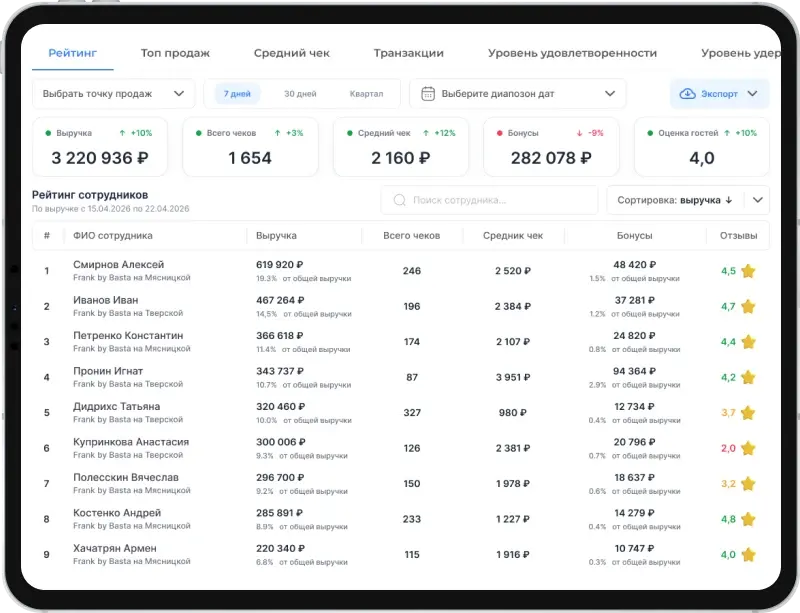800x613 pixels.
Task: Open the Выбрать точку продаж dropdown
Action: coord(114,94)
